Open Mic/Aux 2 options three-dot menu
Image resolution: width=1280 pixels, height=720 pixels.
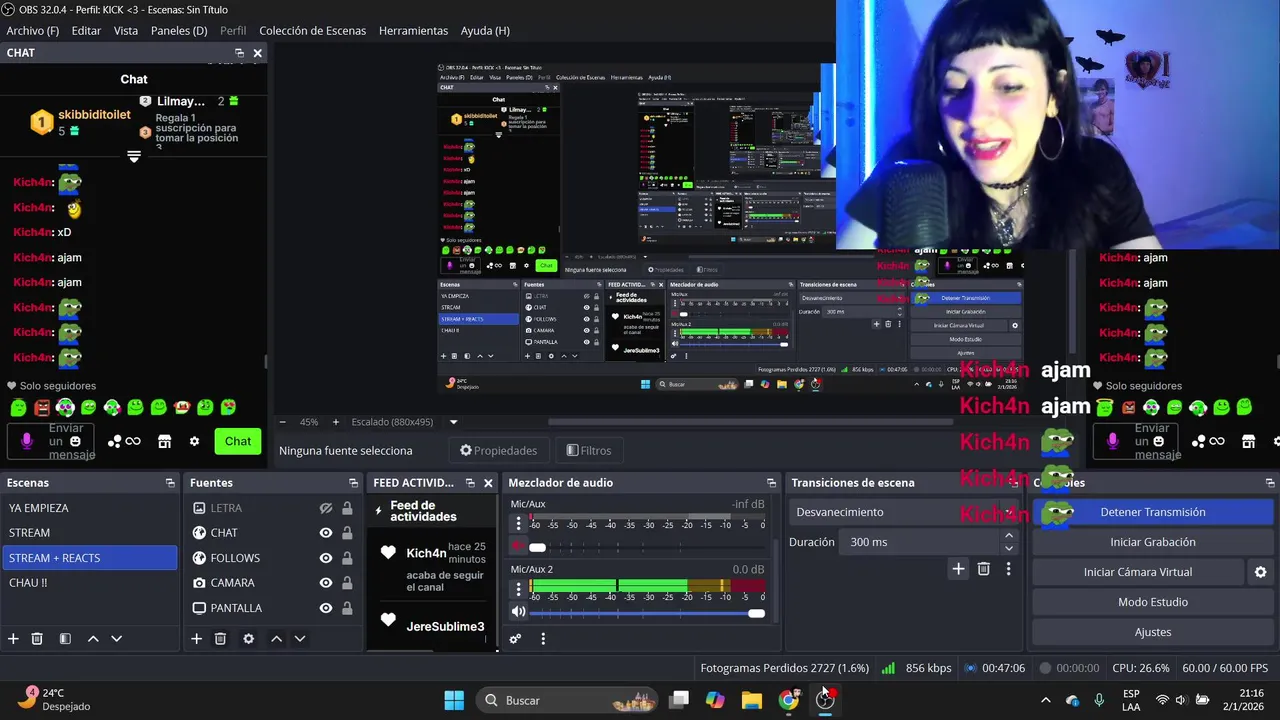pos(518,589)
